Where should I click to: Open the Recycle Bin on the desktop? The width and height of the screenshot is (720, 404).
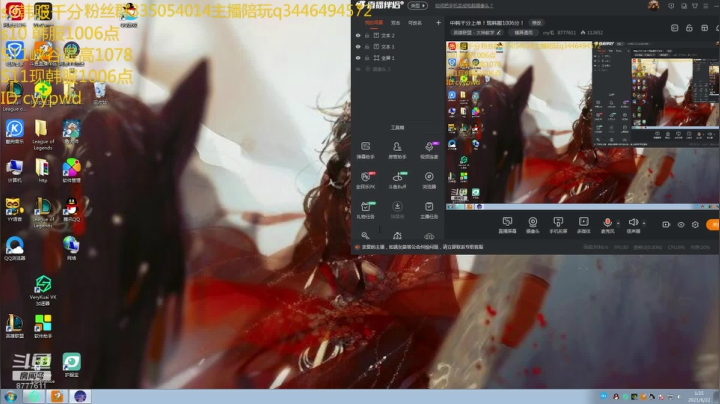click(100, 93)
